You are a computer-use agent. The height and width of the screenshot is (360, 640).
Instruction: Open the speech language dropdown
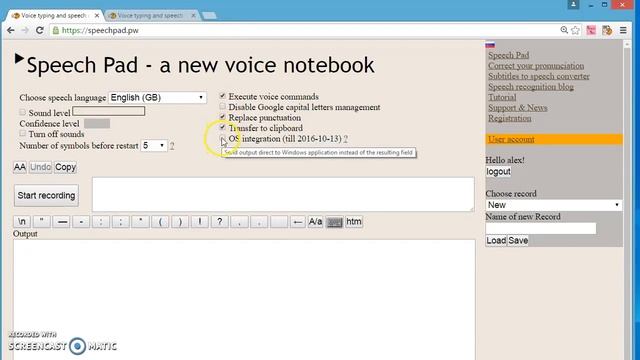click(157, 98)
